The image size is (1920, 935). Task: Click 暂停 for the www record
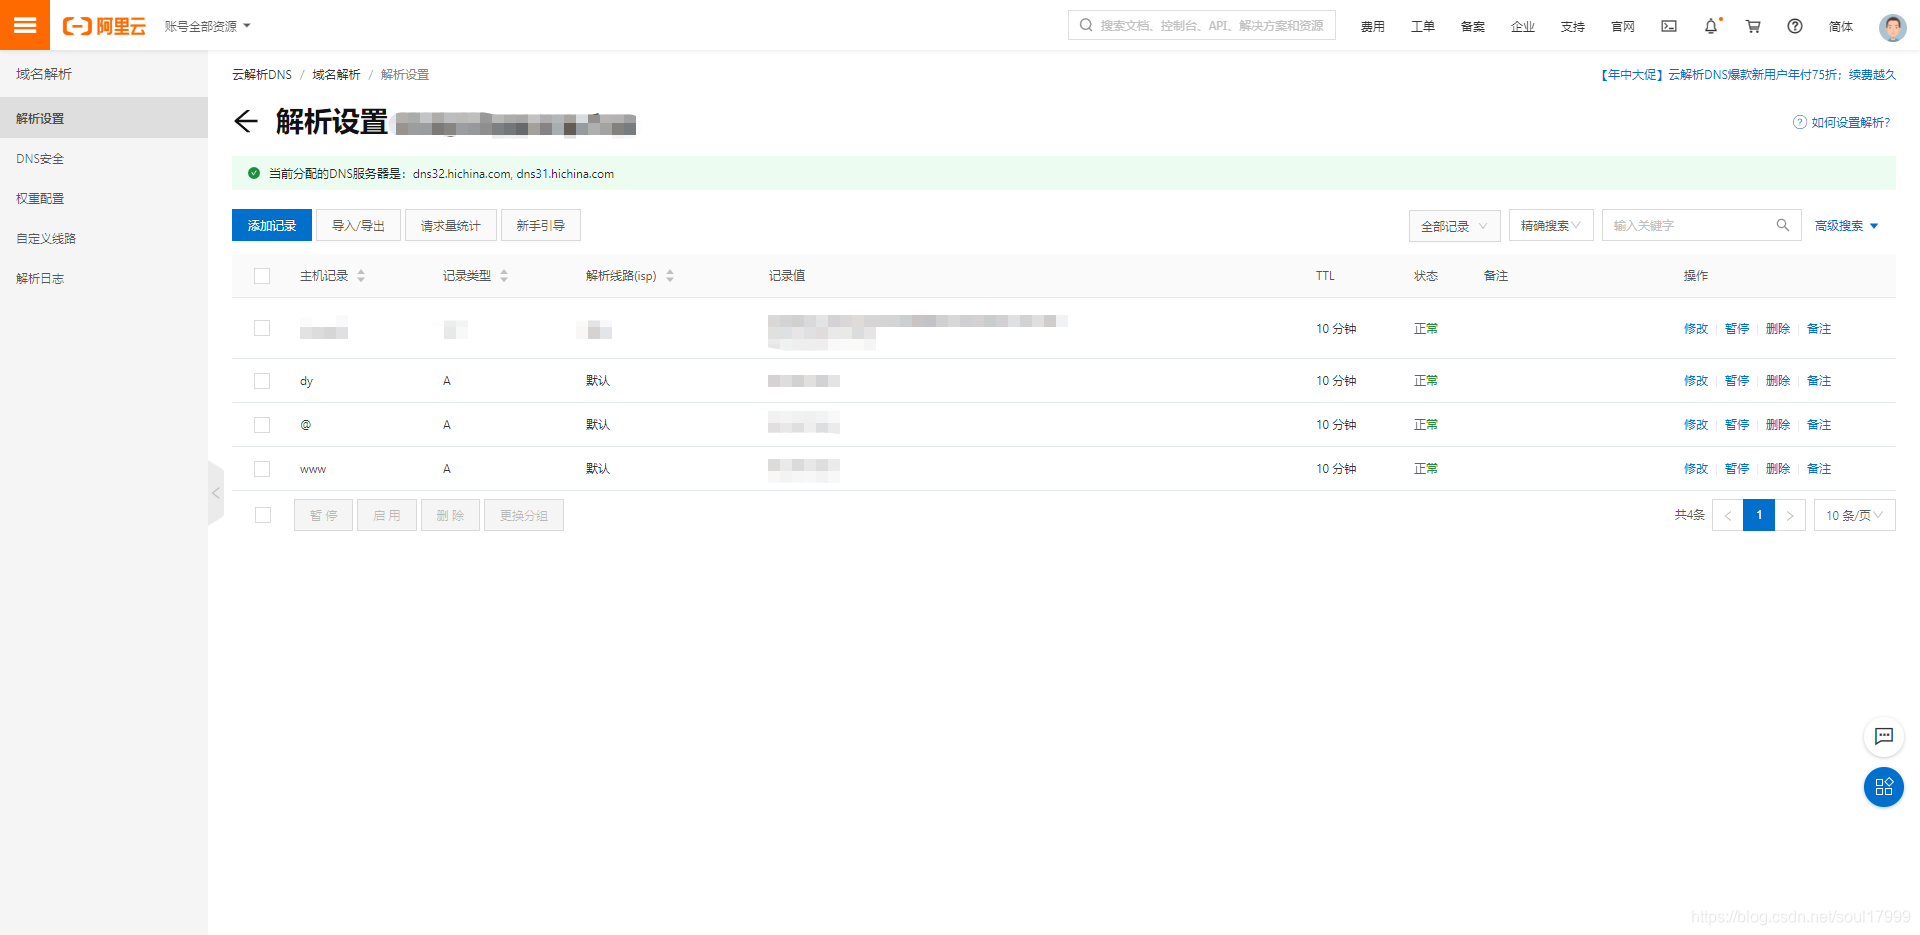coord(1737,469)
